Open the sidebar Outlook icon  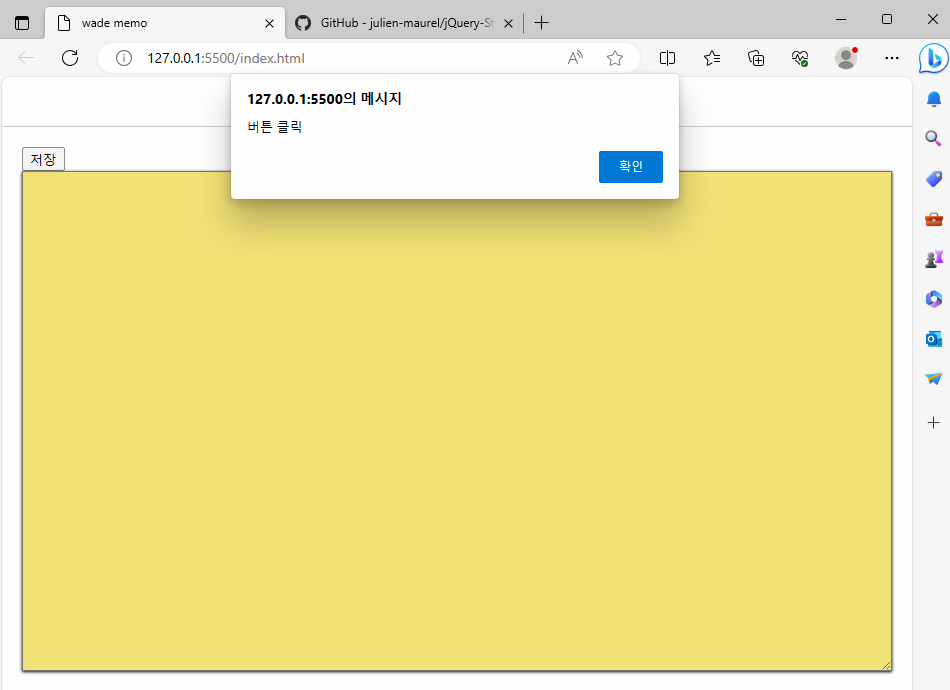point(934,339)
